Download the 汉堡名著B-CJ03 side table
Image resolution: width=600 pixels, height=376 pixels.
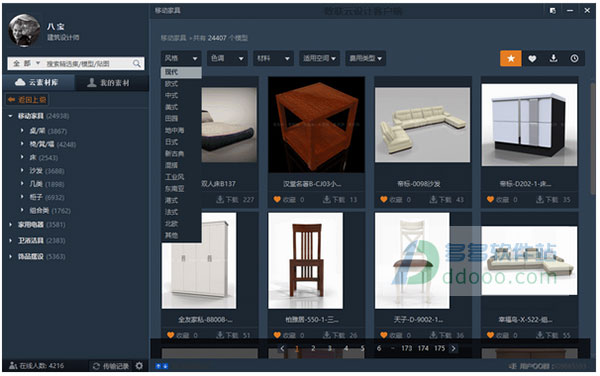(340, 199)
